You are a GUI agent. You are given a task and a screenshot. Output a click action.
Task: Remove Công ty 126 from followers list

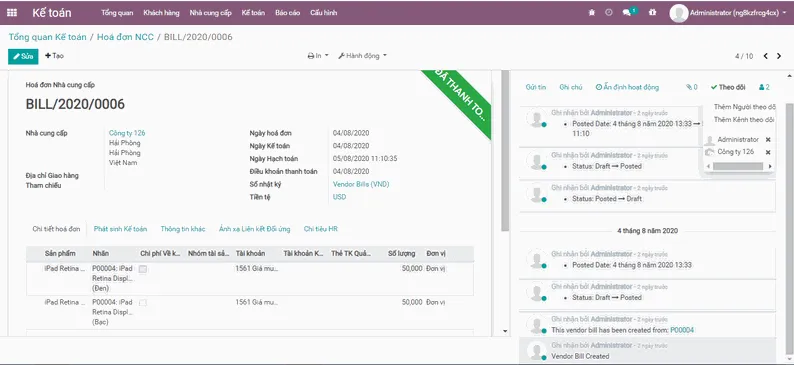(768, 152)
